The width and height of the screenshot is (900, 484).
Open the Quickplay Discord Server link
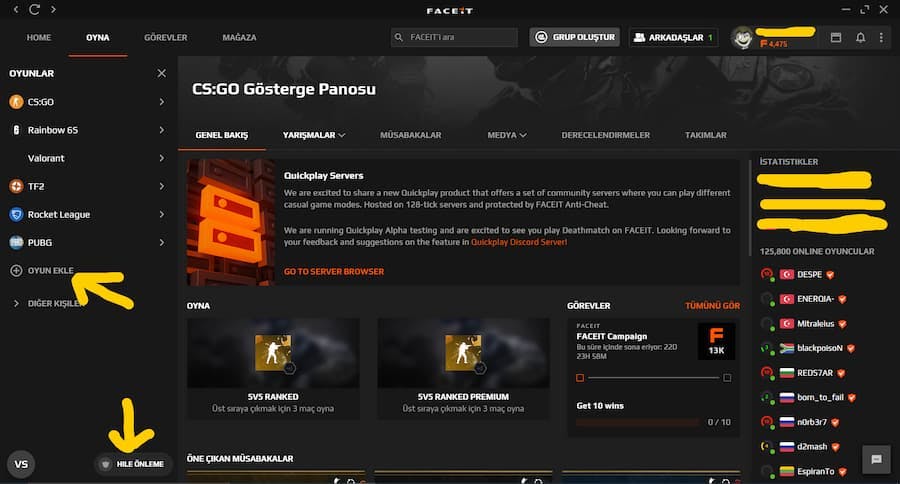coord(519,242)
